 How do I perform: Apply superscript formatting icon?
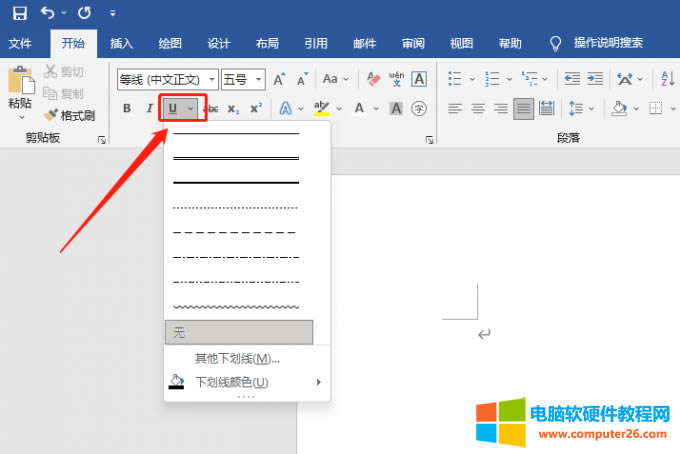tap(256, 108)
